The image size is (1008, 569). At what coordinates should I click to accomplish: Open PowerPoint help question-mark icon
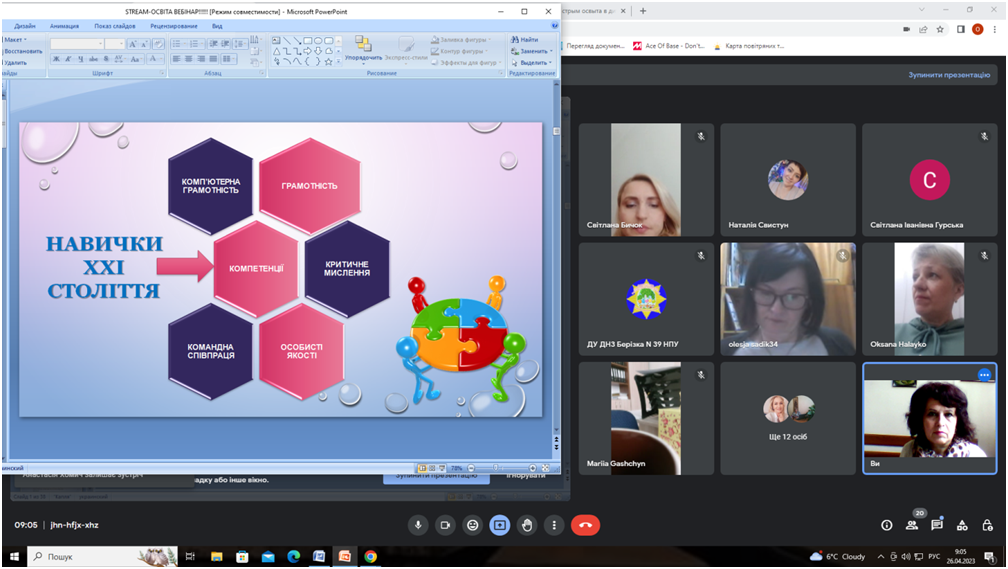pyautogui.click(x=555, y=25)
